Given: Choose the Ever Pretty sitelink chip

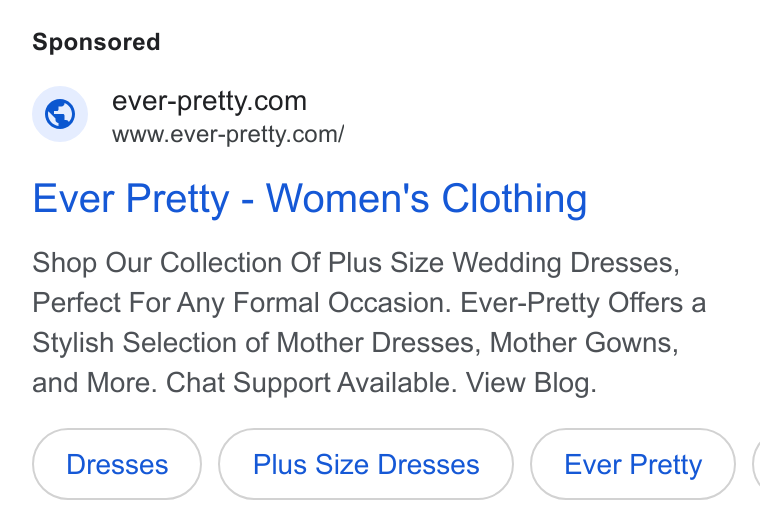Looking at the screenshot, I should (x=633, y=464).
